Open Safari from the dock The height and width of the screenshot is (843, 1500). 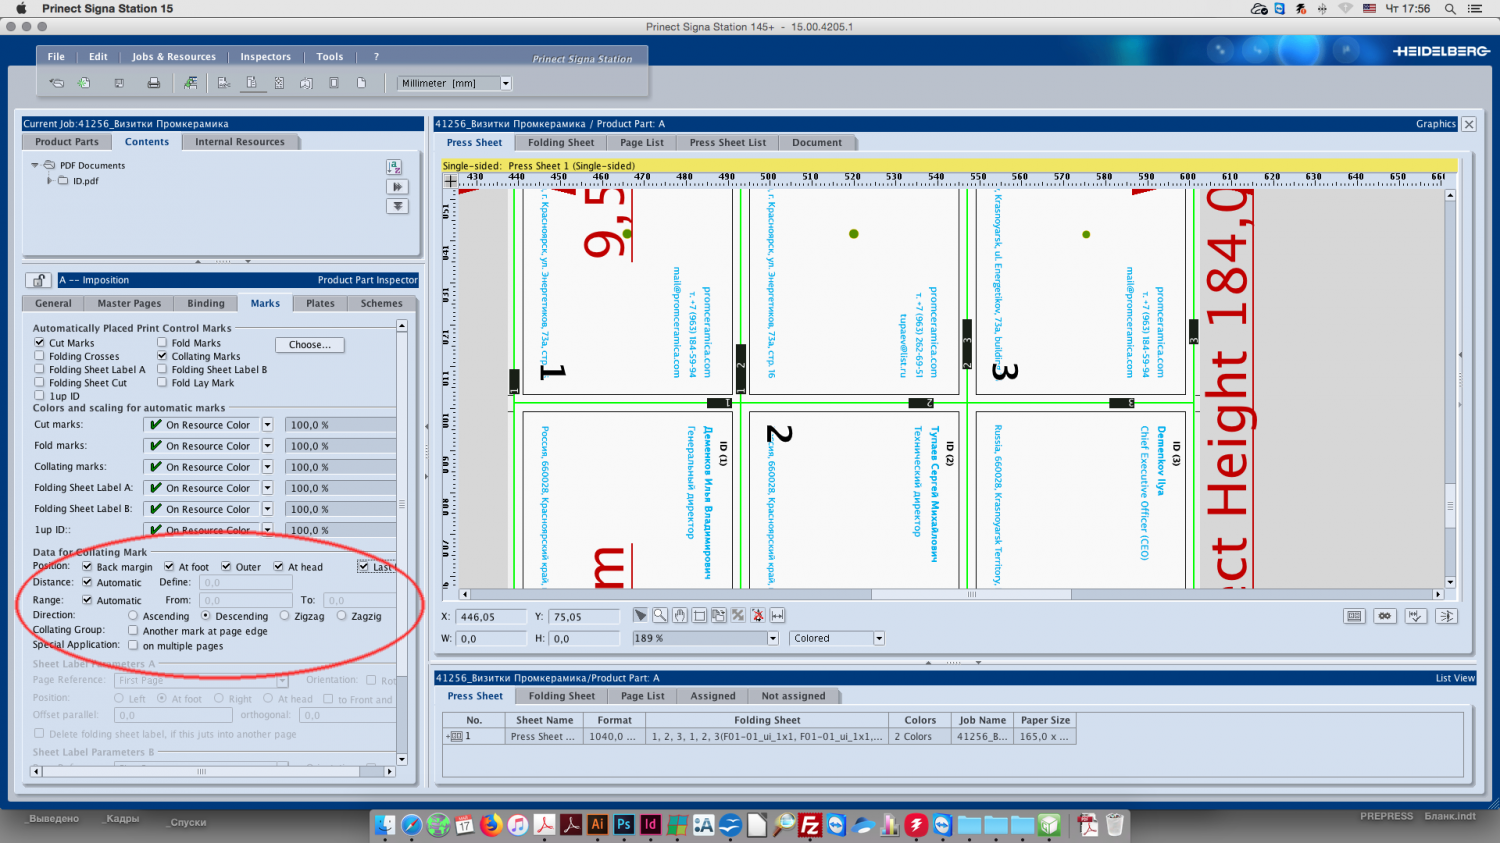click(x=411, y=824)
